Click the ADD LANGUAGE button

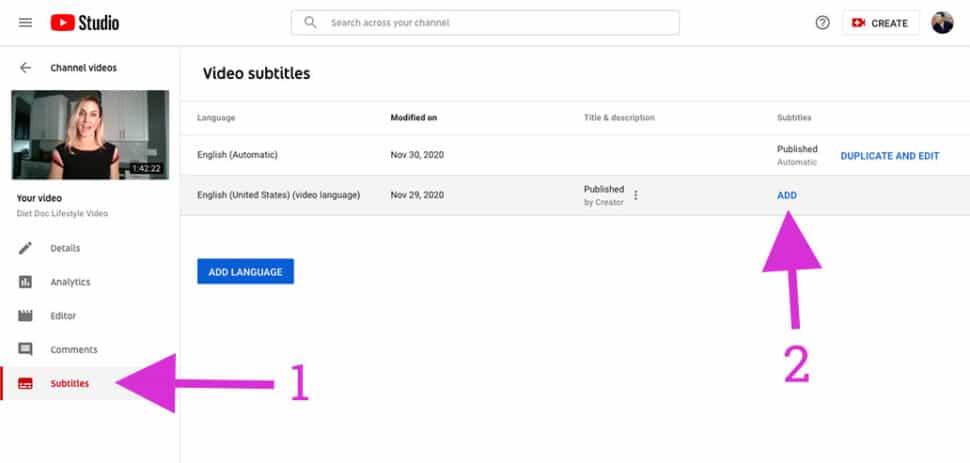click(x=246, y=272)
